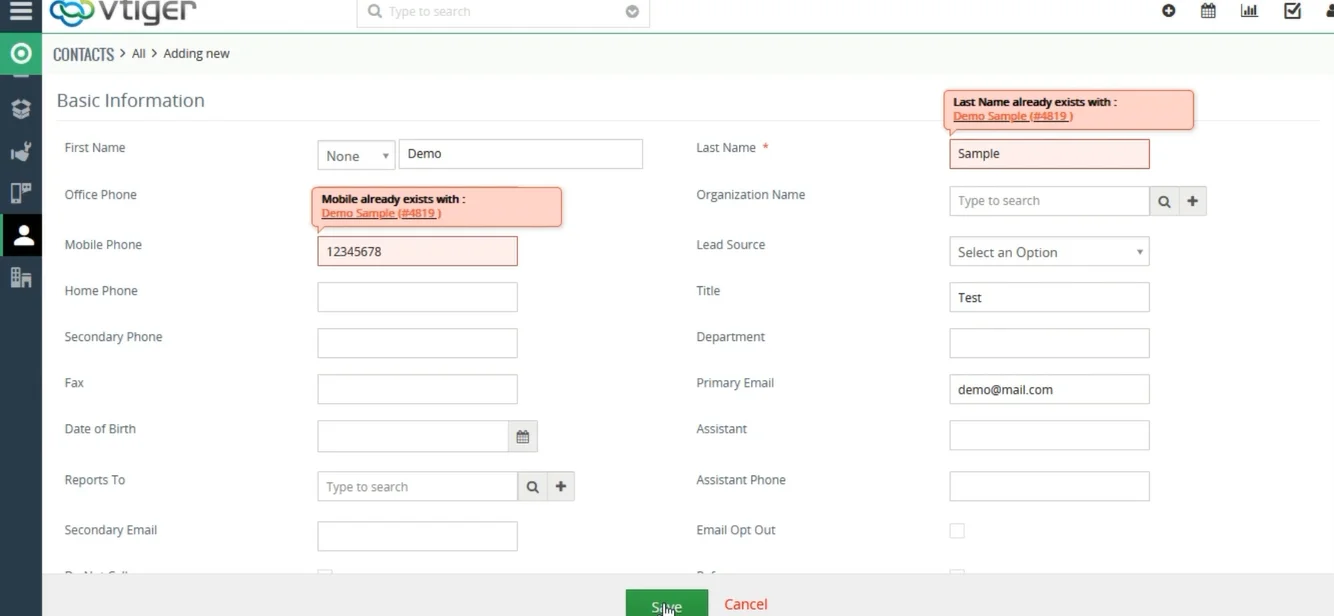The height and width of the screenshot is (616, 1334).
Task: Open the calendar icon in top bar
Action: [x=1208, y=11]
